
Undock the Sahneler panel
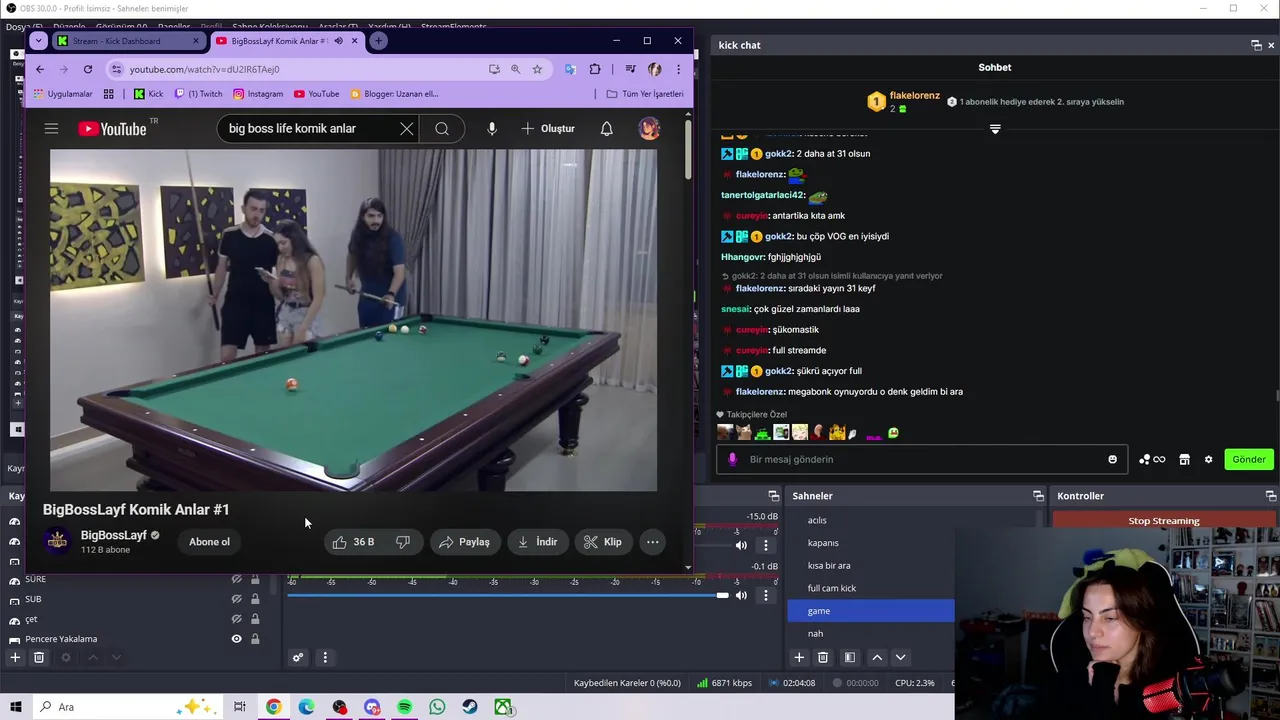(1038, 496)
